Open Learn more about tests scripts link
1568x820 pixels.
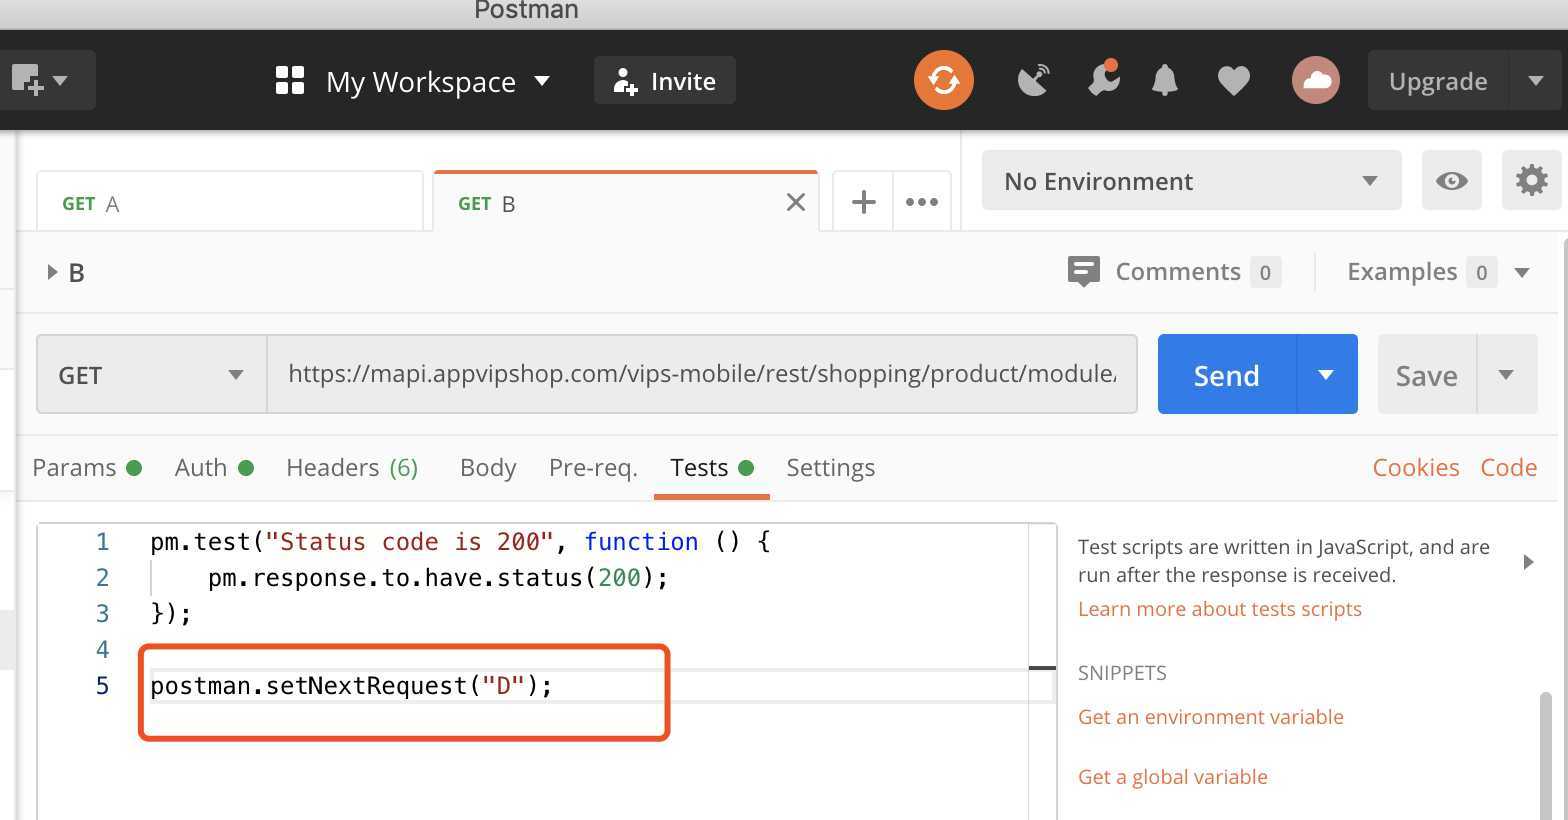[x=1219, y=609]
